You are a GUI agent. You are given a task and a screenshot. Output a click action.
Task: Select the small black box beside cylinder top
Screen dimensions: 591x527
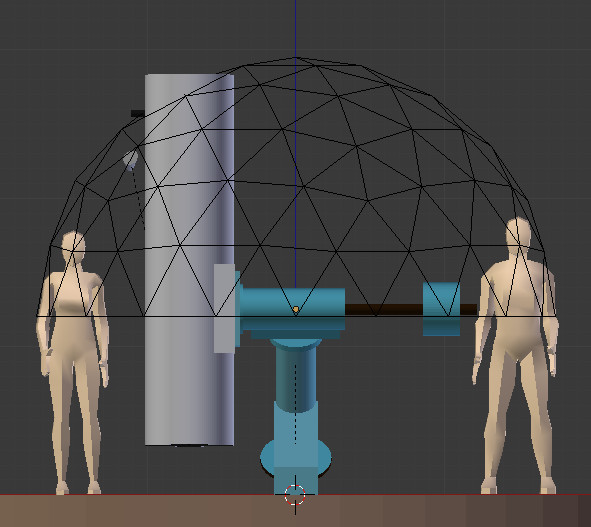click(x=138, y=113)
